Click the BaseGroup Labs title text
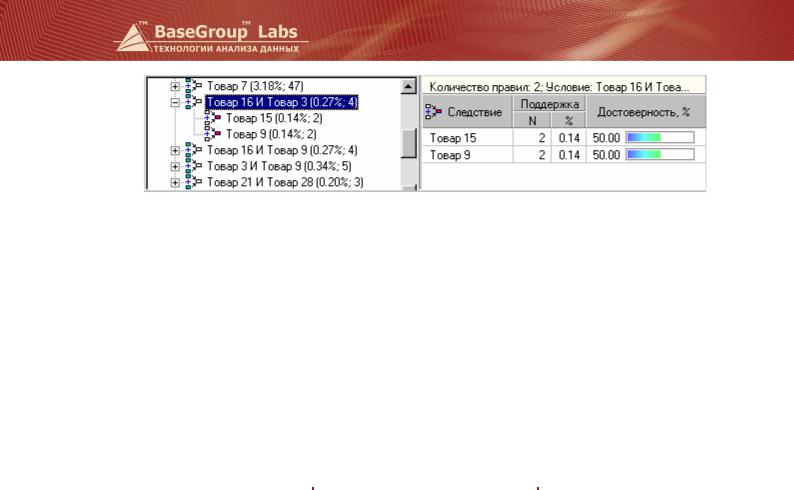Image resolution: width=794 pixels, height=490 pixels. (226, 31)
